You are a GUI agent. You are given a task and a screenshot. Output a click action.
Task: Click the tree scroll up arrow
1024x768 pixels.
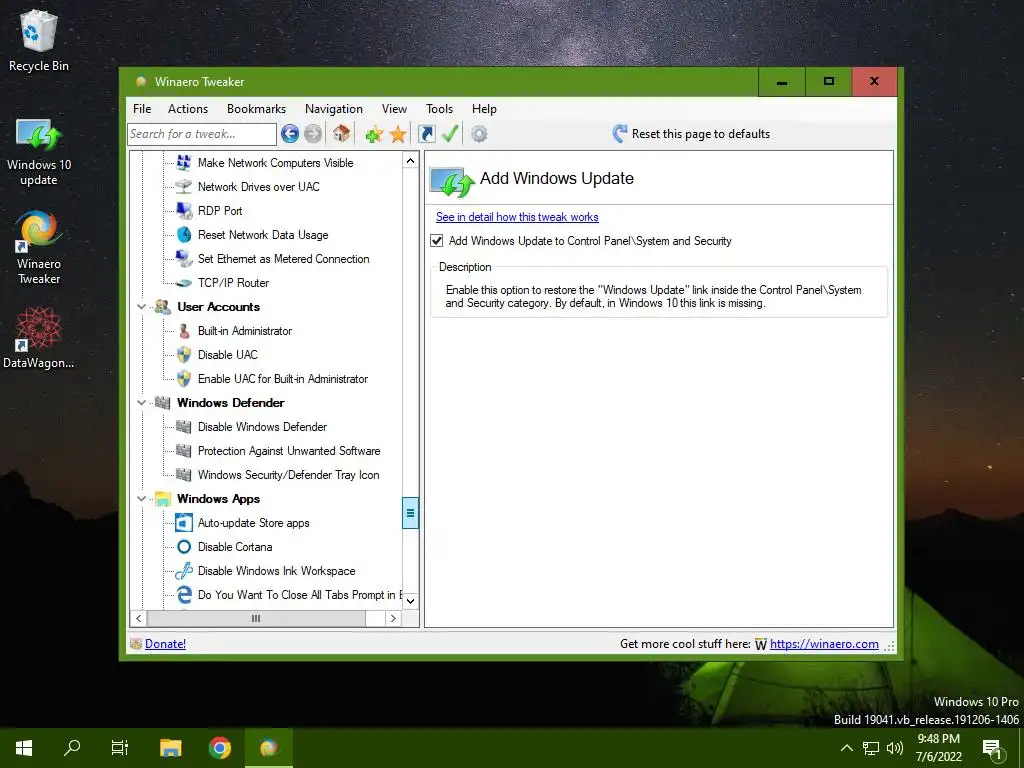410,161
